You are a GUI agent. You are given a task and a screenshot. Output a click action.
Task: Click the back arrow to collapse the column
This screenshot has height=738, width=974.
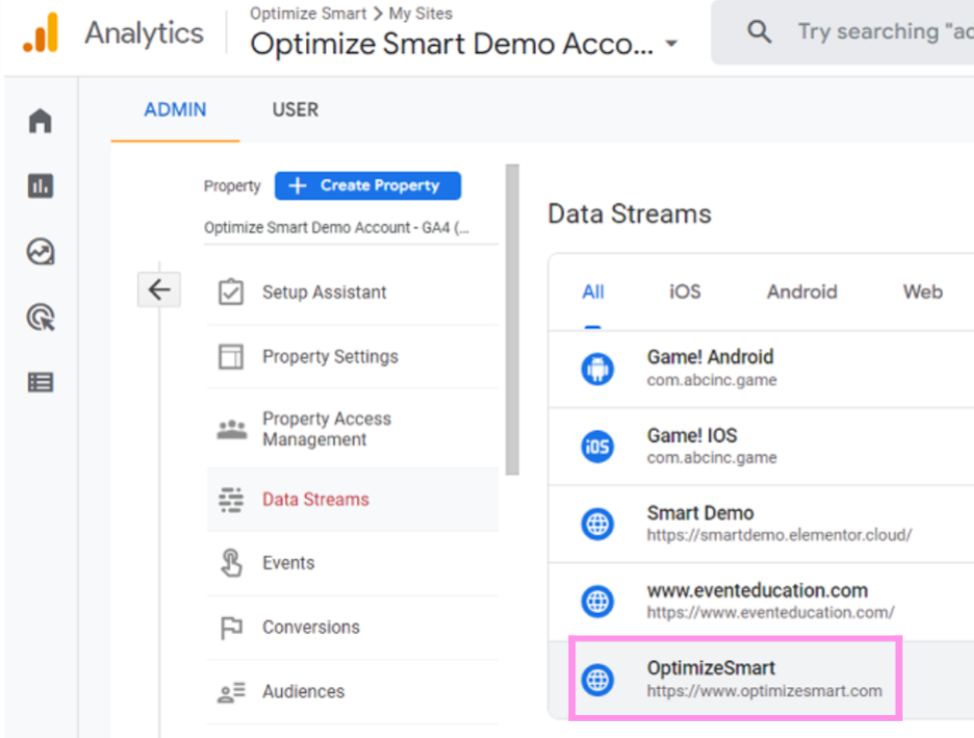point(159,291)
